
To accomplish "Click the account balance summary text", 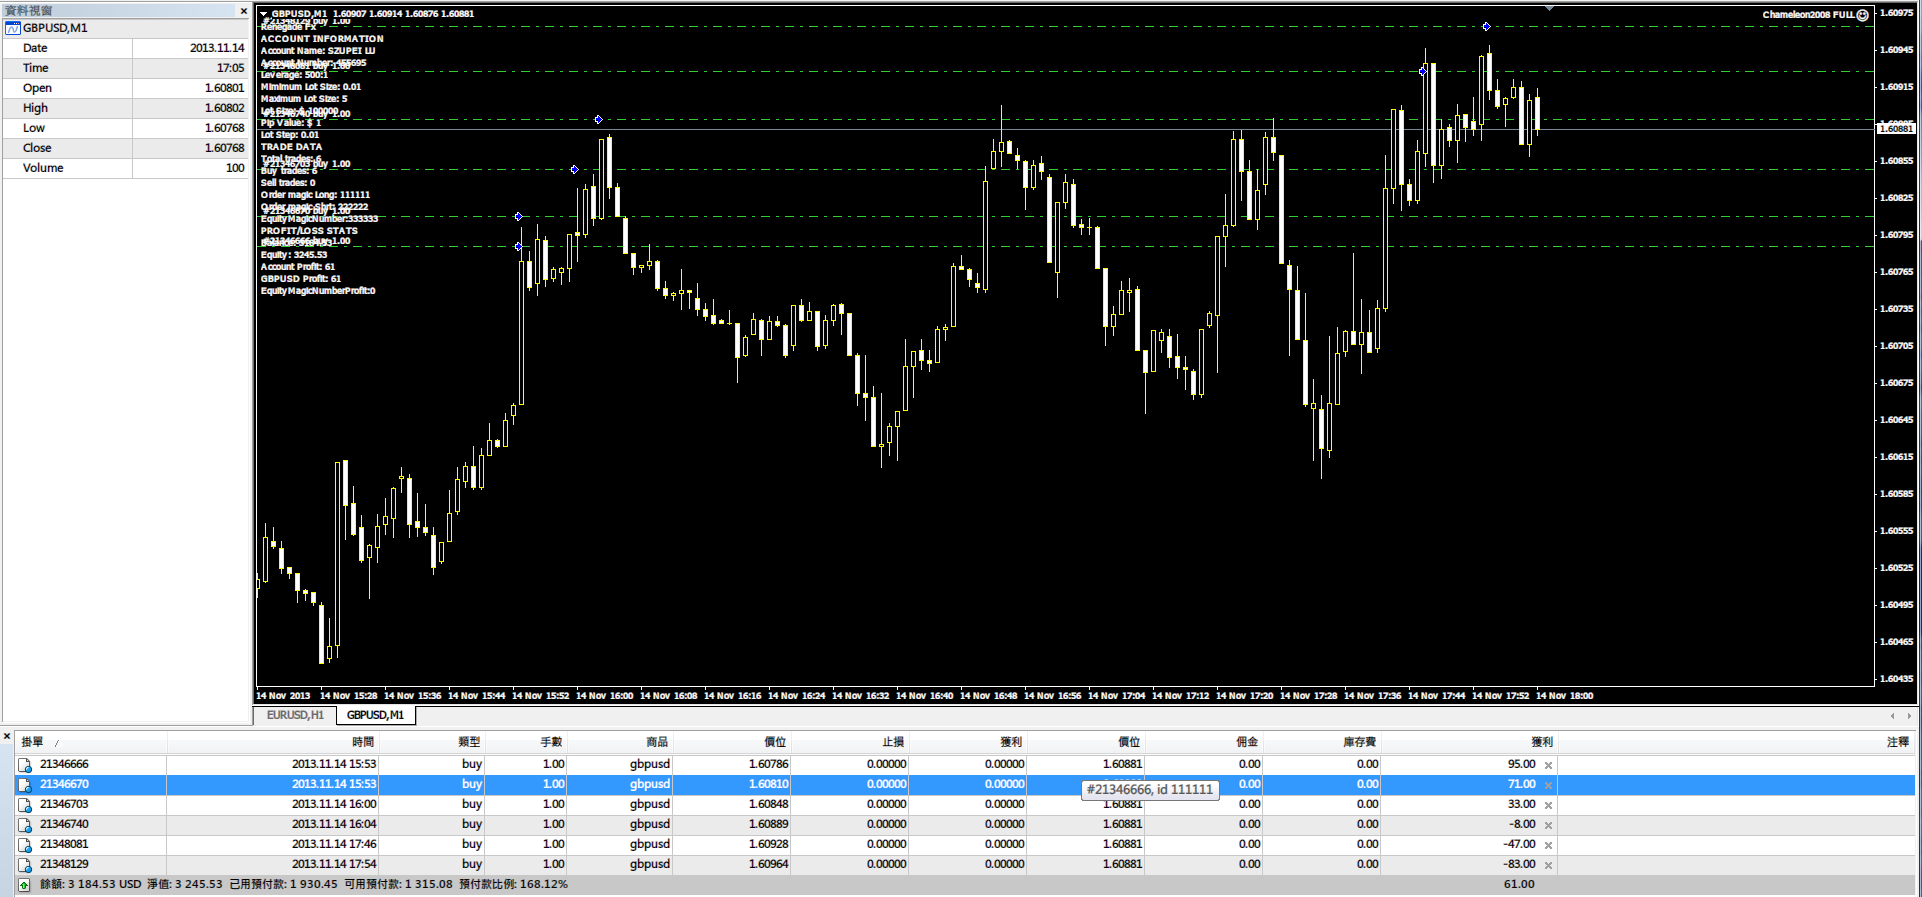I will [304, 885].
